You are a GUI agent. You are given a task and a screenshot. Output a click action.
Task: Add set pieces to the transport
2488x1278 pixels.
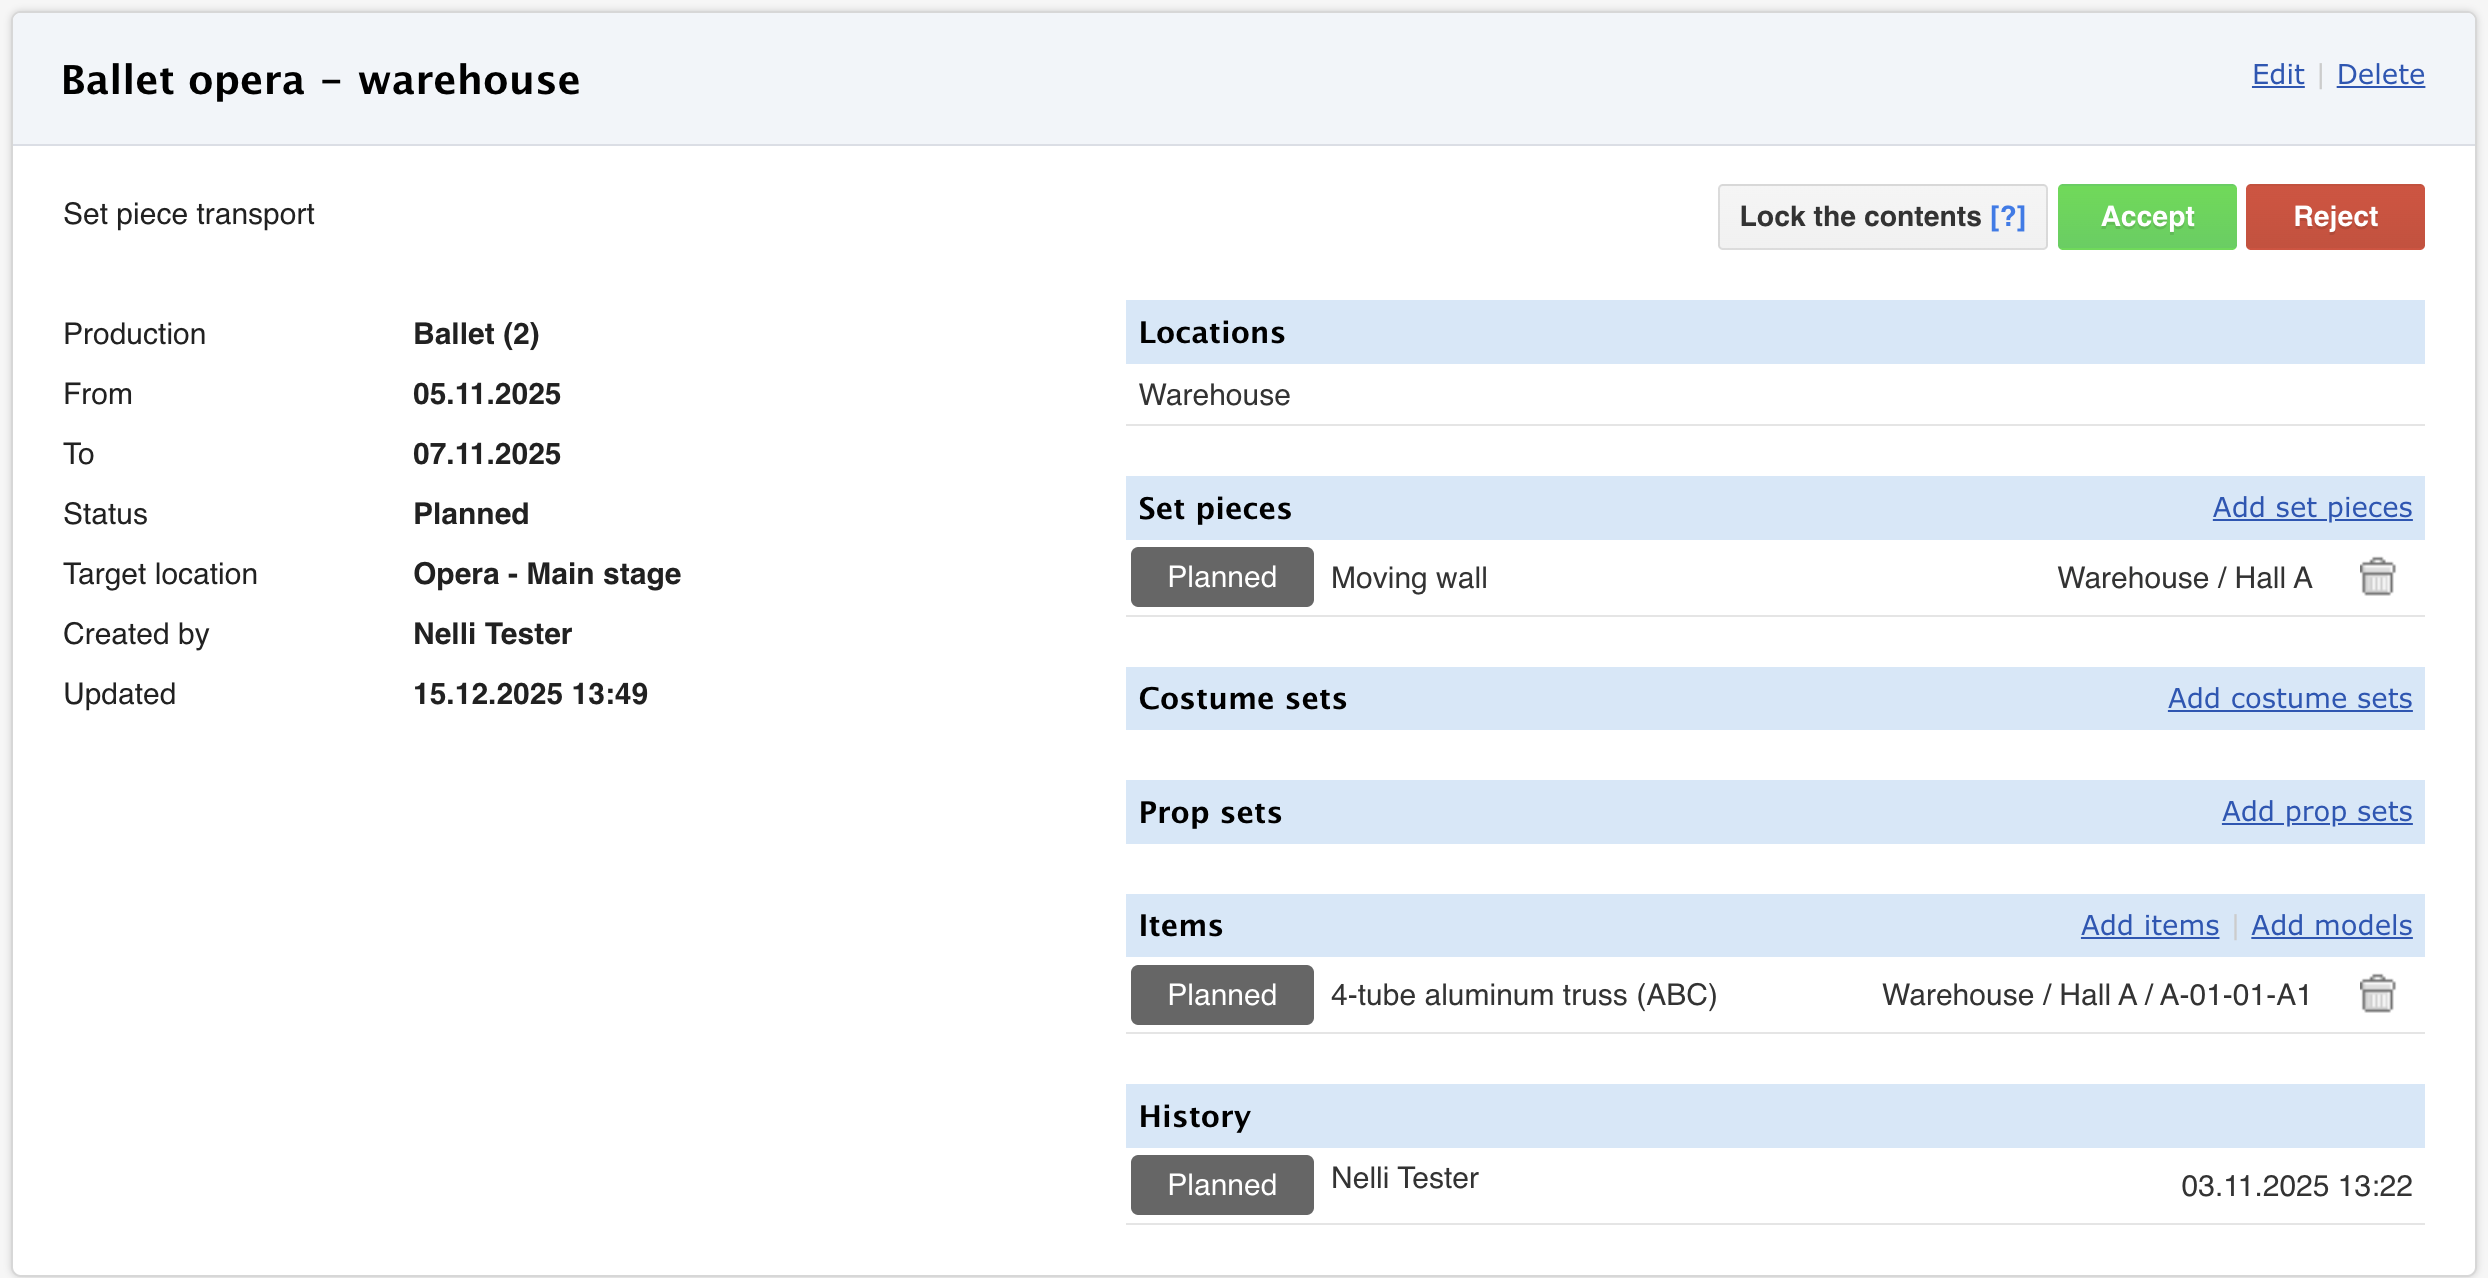click(x=2311, y=507)
